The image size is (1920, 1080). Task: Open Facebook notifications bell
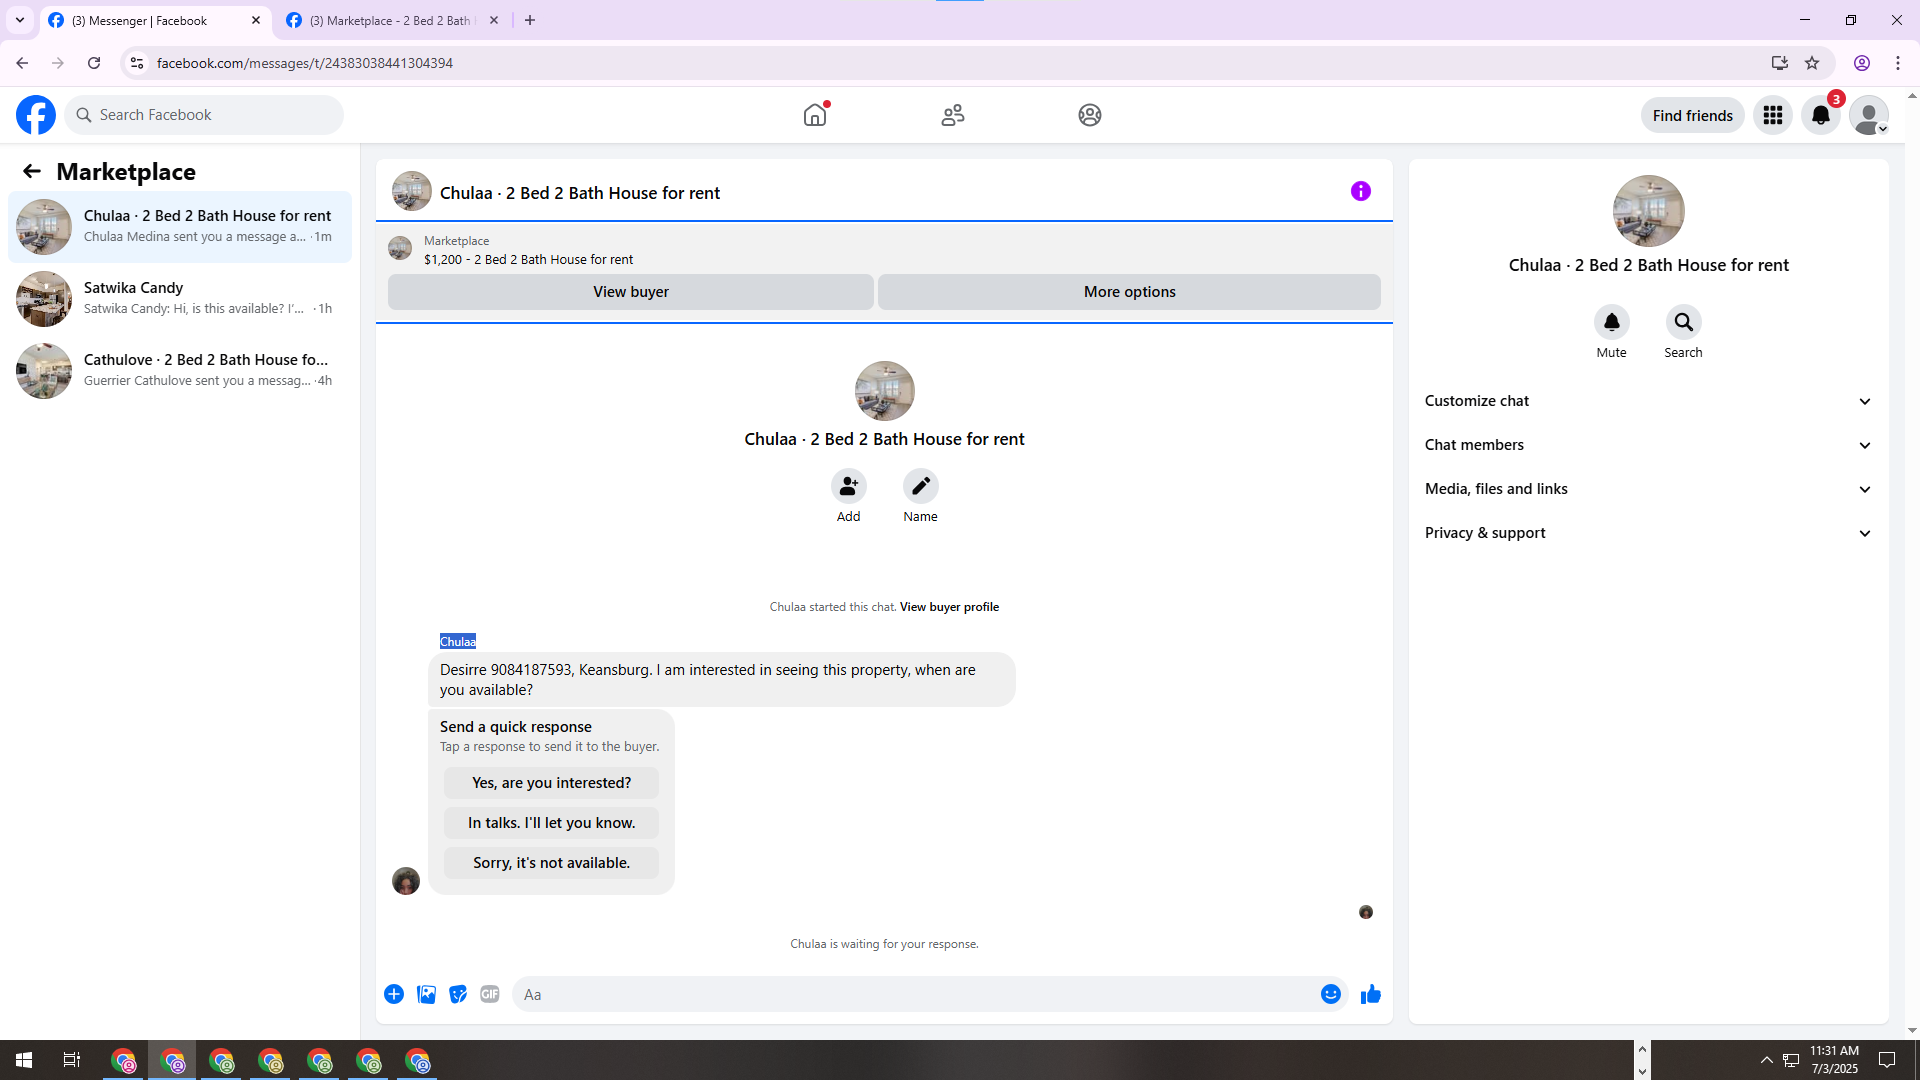pyautogui.click(x=1820, y=115)
